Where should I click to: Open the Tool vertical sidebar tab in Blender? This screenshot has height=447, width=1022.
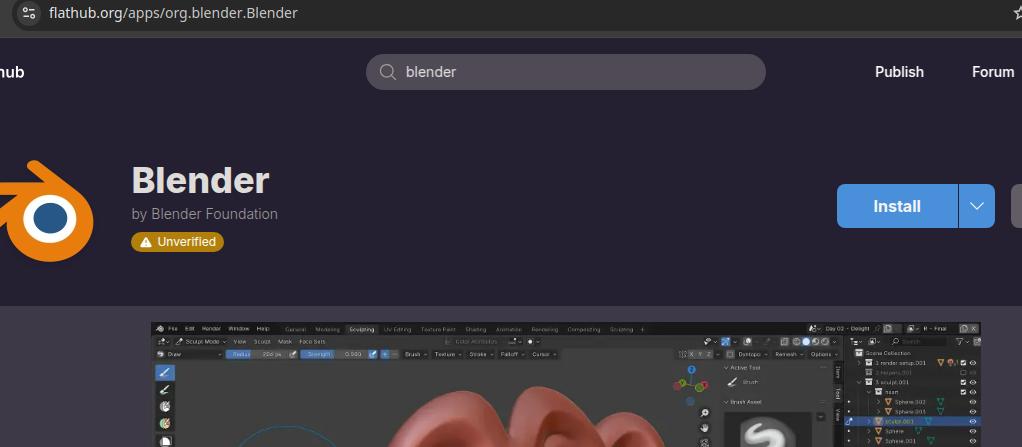tap(838, 394)
